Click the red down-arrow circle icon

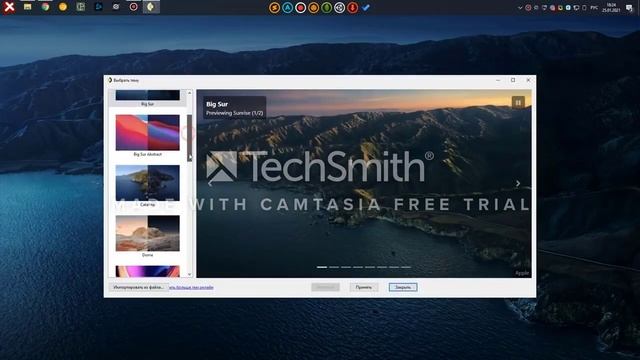(x=353, y=8)
